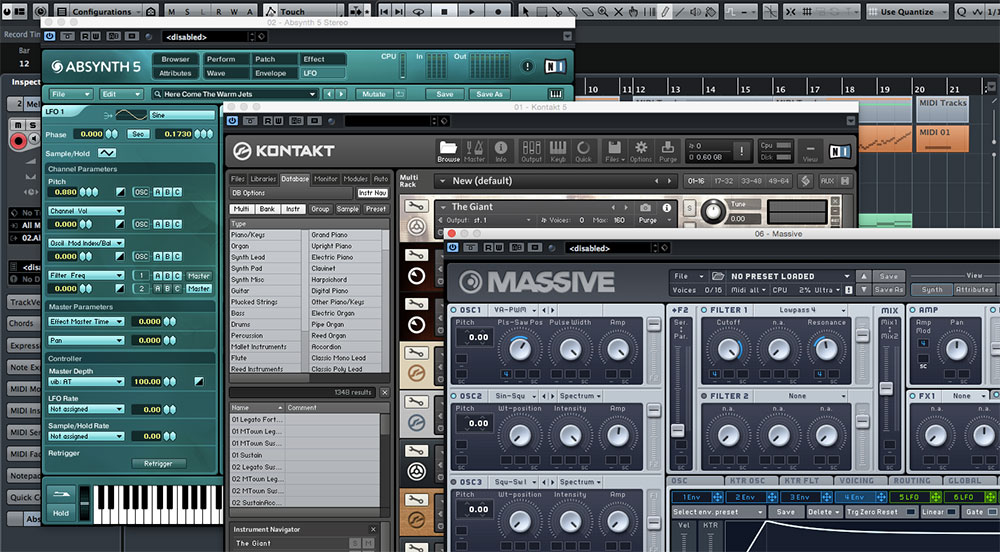Toggle Absynth plugin bypass power button
Viewport: 1000px width, 552px height.
(50, 36)
